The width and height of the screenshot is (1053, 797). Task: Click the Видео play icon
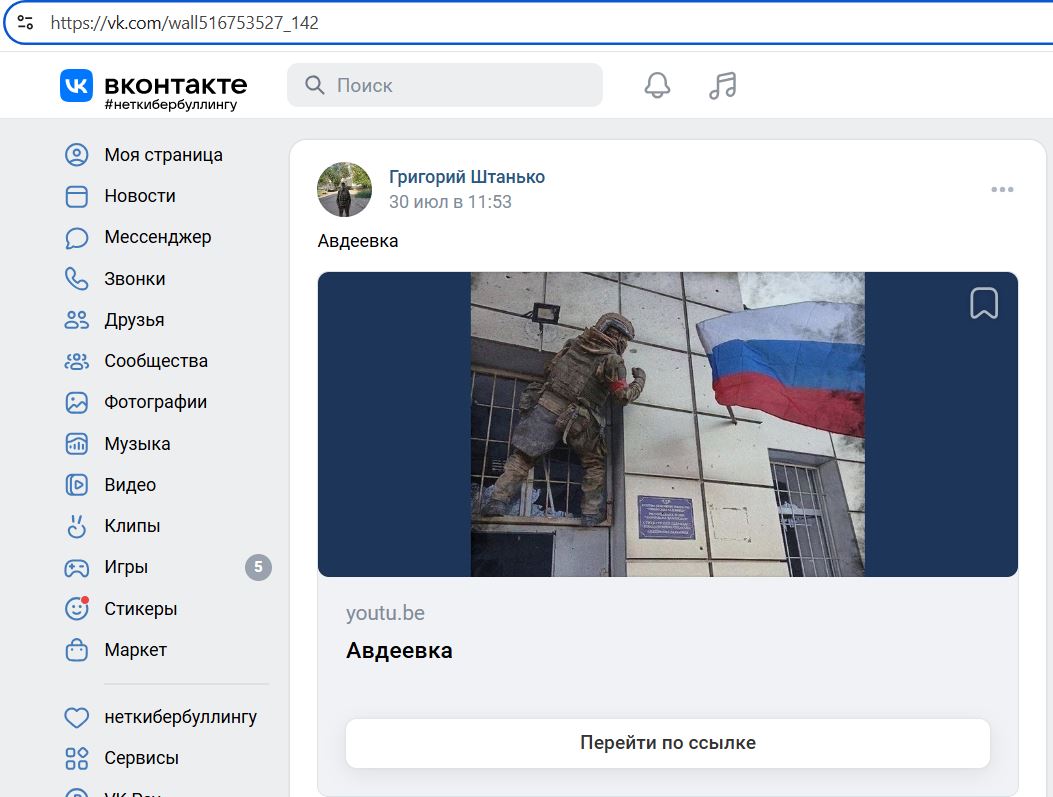(x=77, y=485)
